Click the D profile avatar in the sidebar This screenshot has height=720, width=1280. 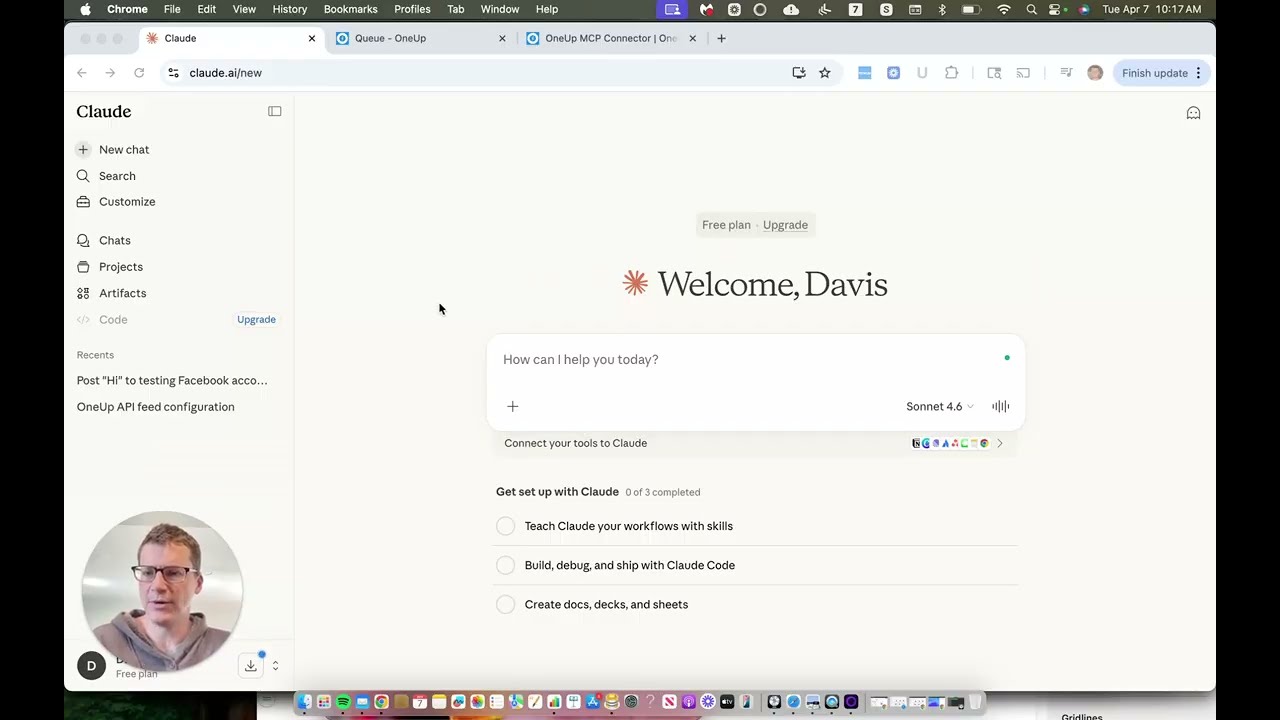pos(91,665)
